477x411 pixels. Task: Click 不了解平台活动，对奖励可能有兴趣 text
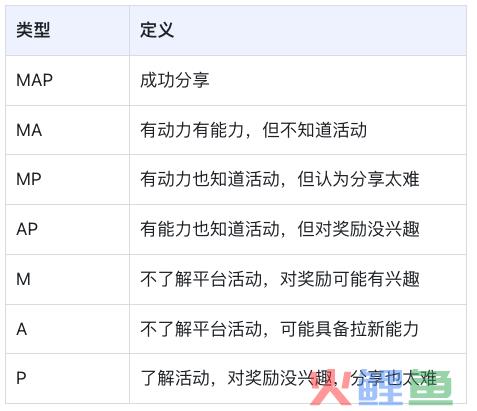[x=280, y=279]
